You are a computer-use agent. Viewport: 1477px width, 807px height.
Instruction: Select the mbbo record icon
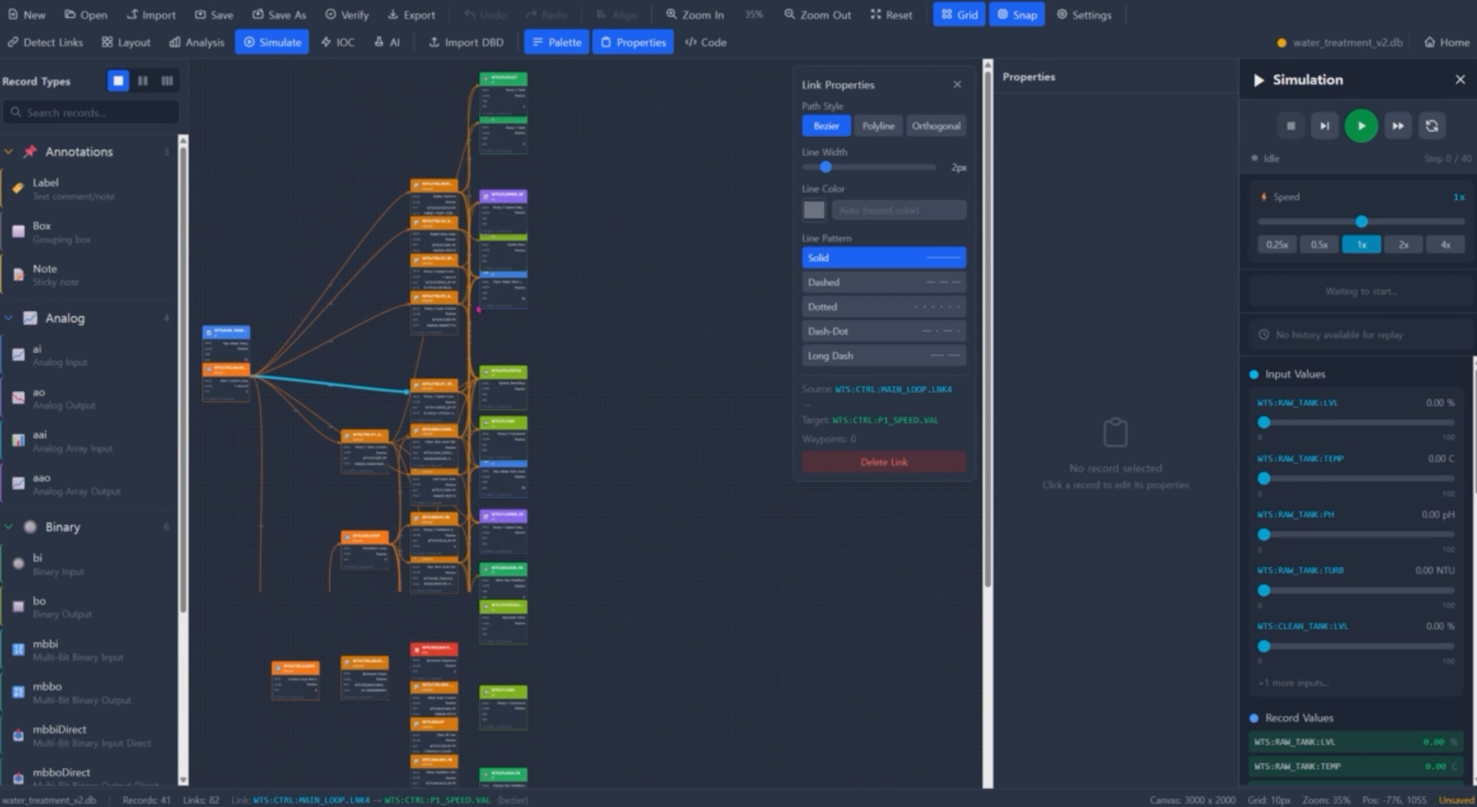18,692
